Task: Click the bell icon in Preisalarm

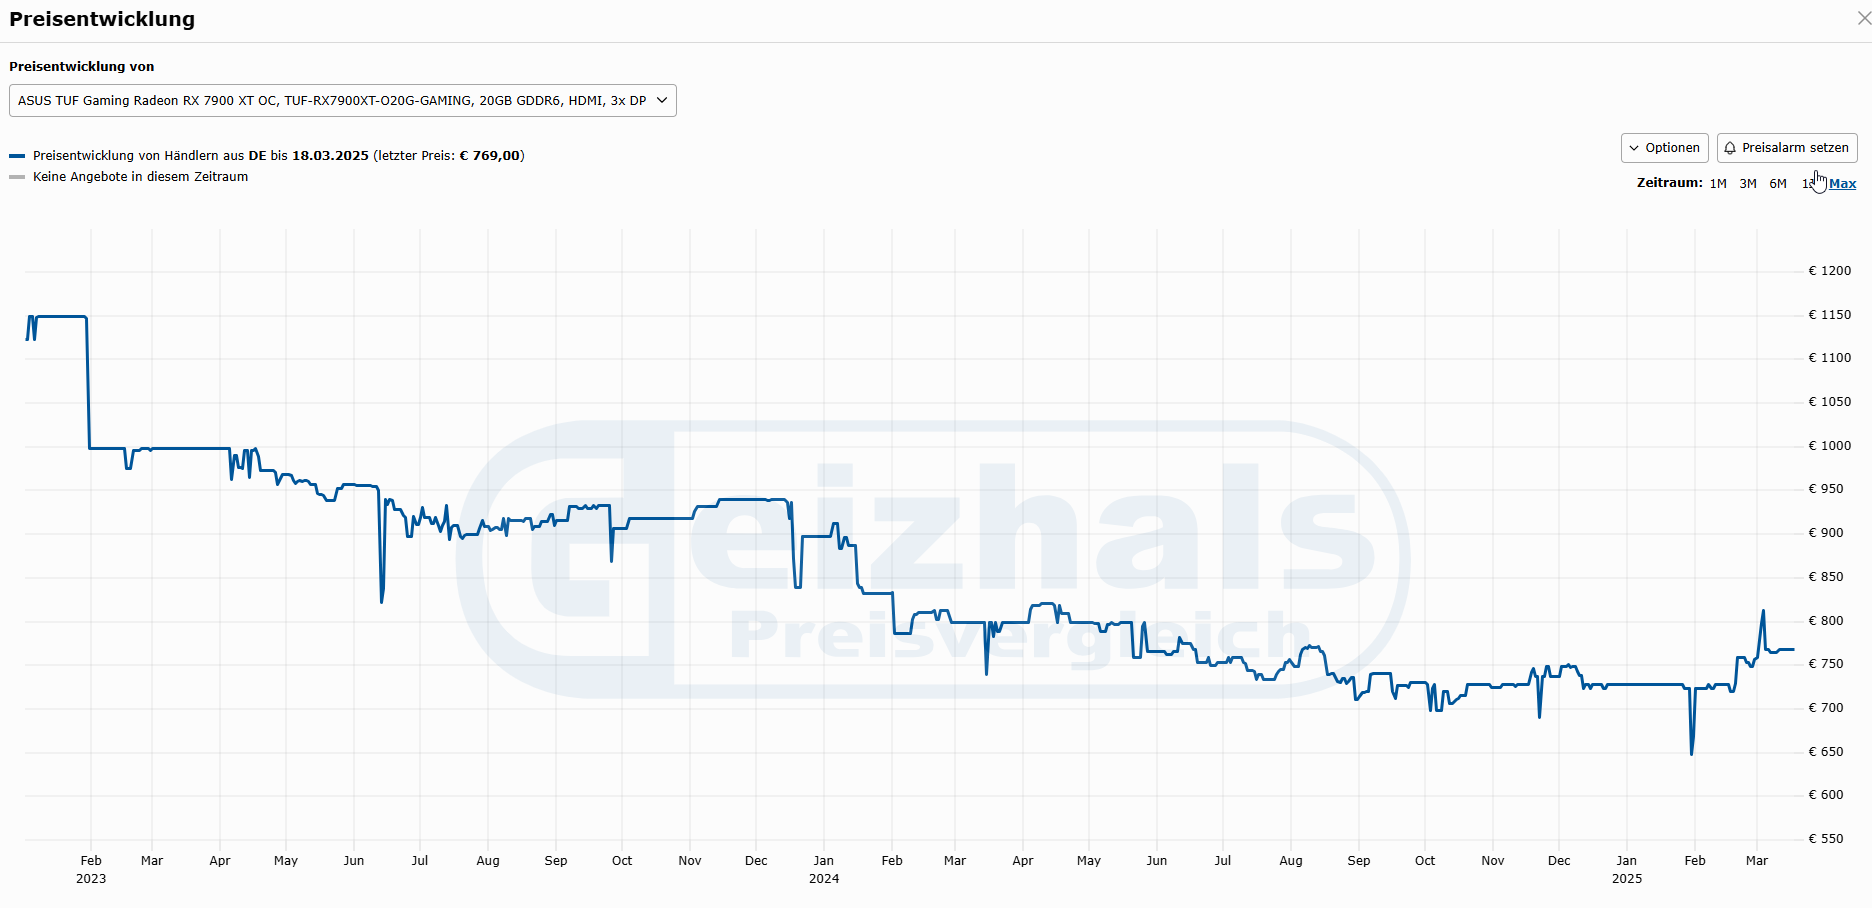Action: 1730,148
